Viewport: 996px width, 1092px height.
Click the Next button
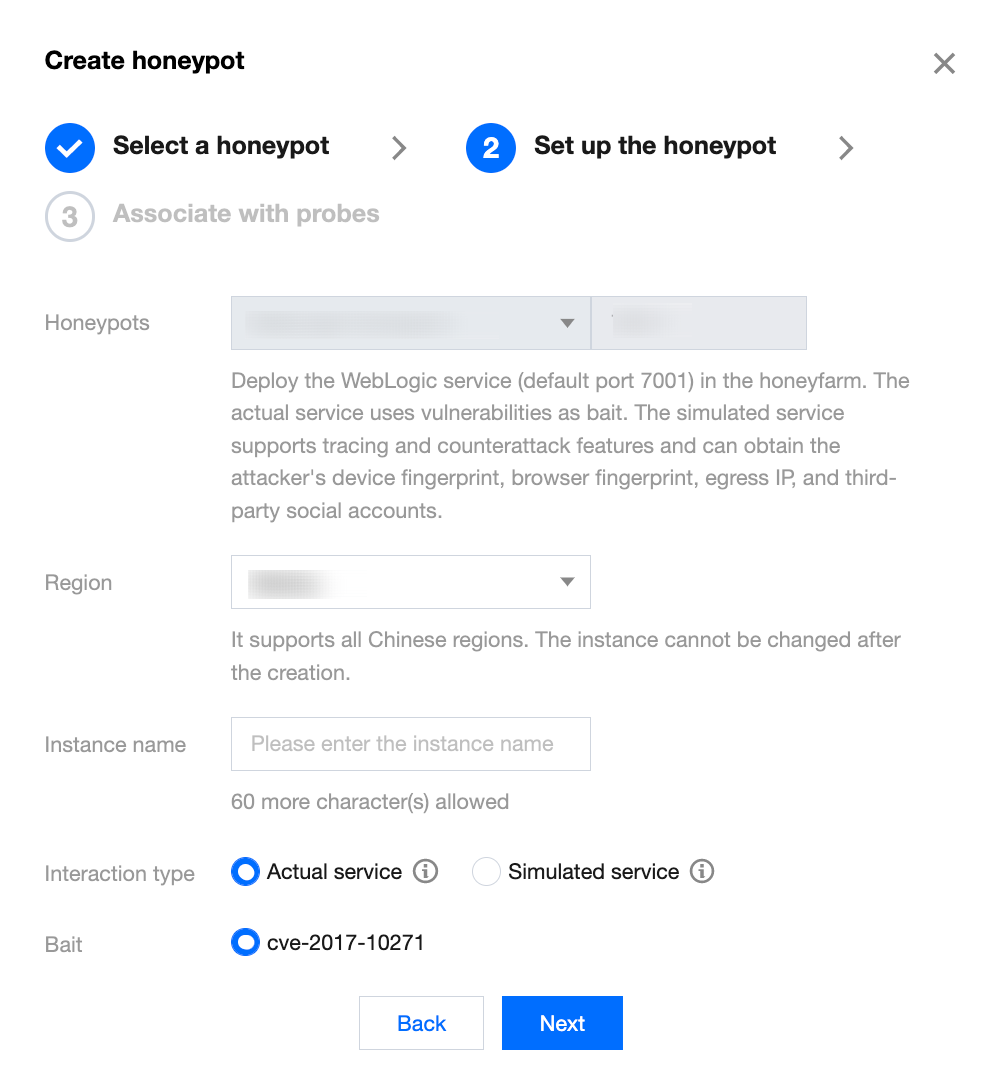click(562, 1023)
